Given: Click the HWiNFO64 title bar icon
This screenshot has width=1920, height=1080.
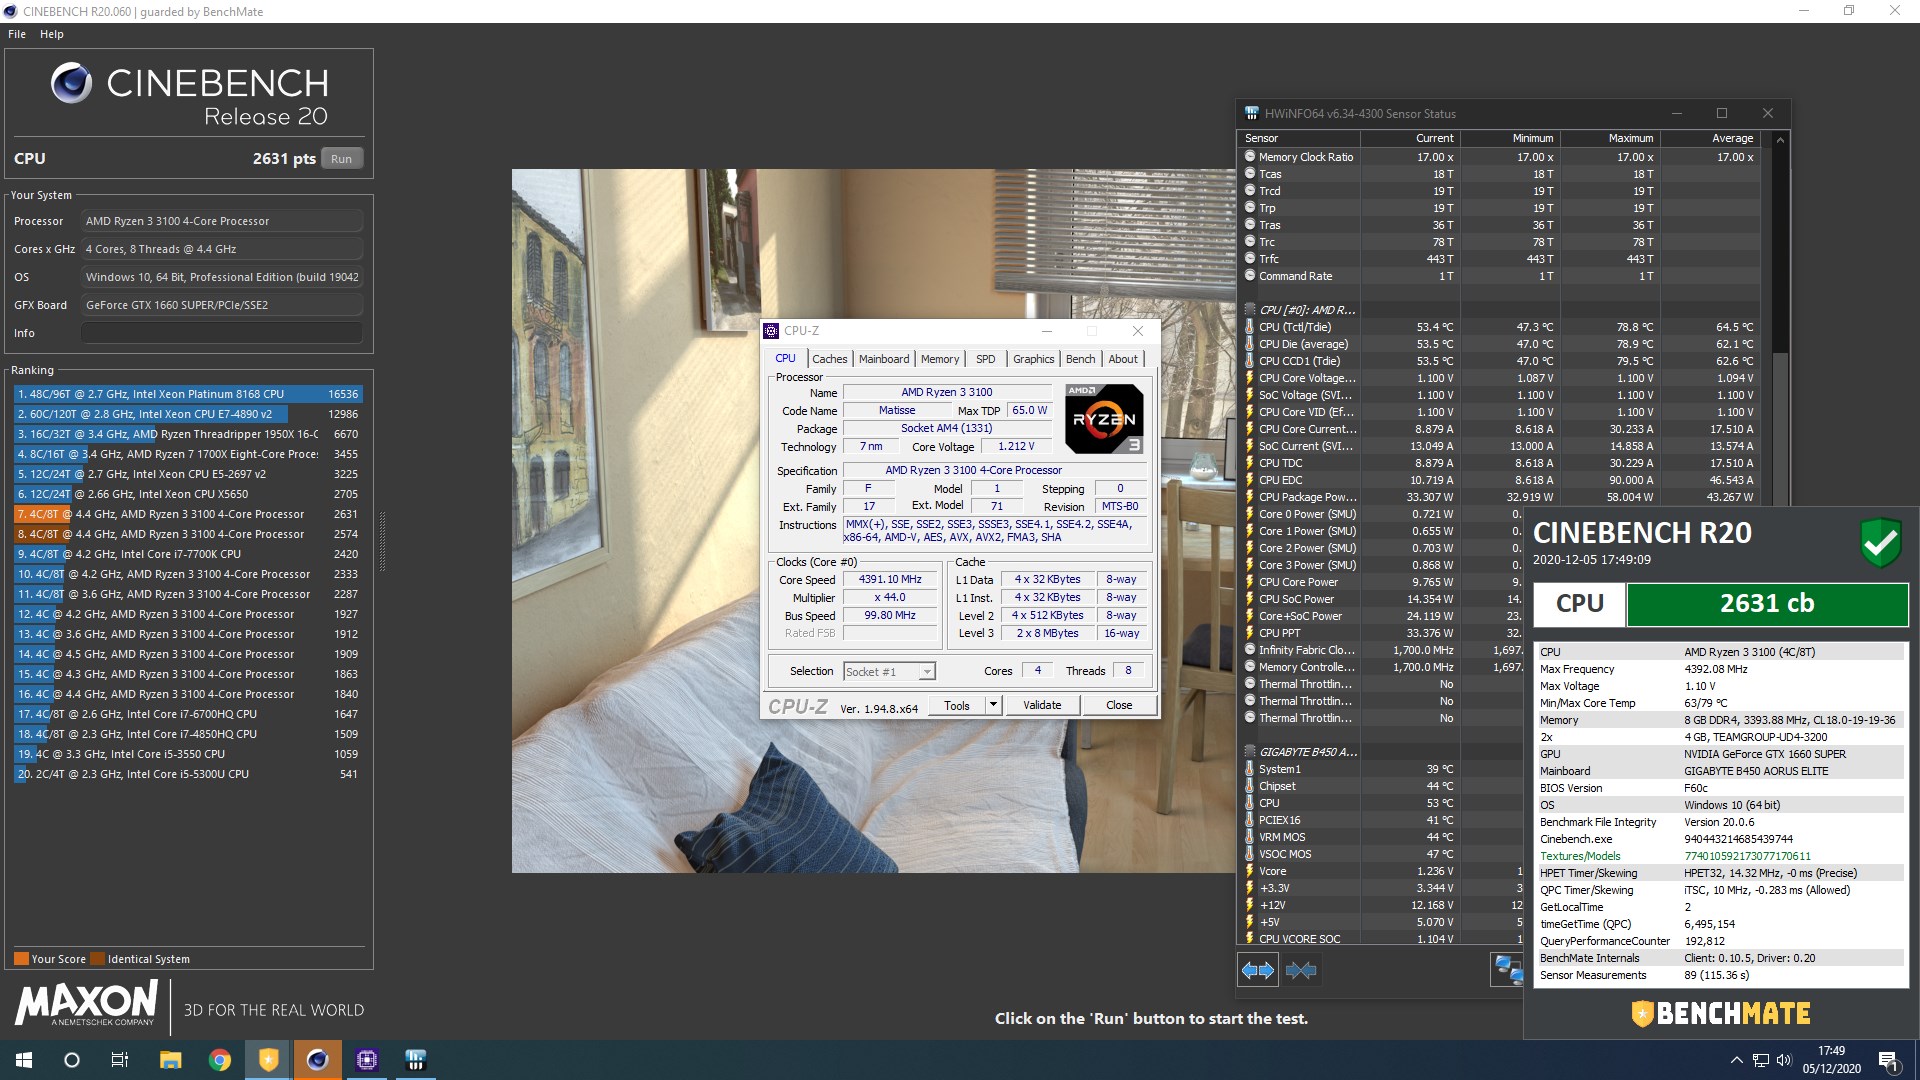Looking at the screenshot, I should (x=1251, y=113).
